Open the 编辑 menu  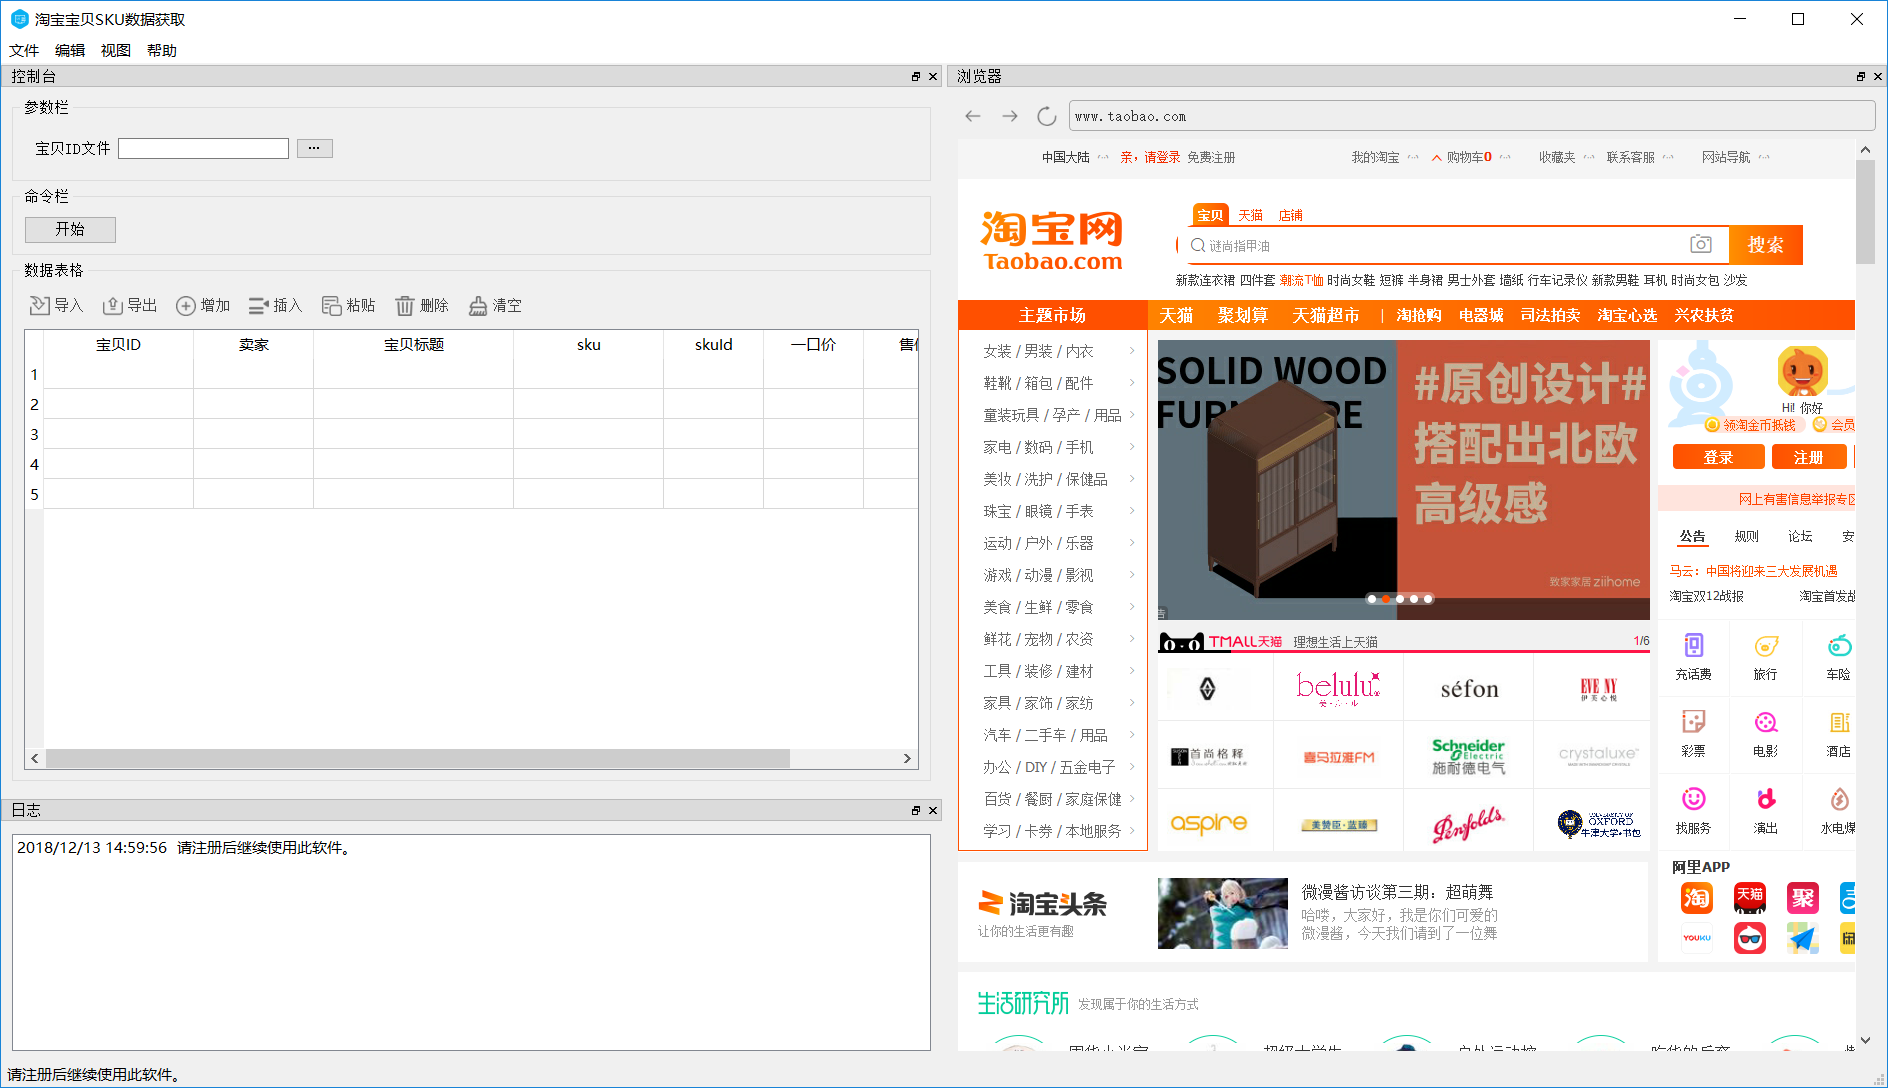(70, 50)
